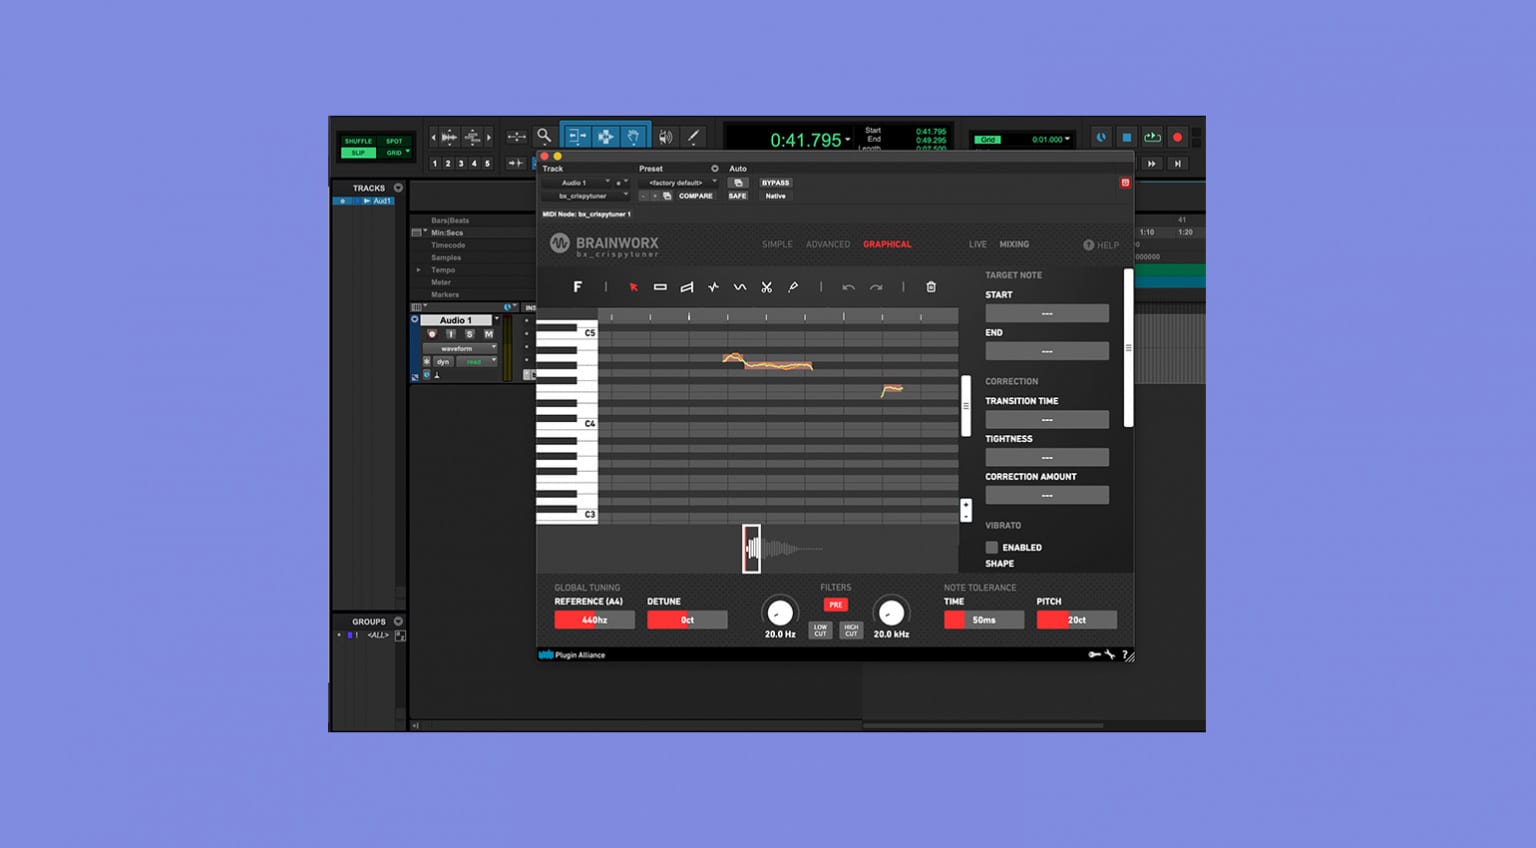Adjust the Reference (A4) 440hz slider

594,620
